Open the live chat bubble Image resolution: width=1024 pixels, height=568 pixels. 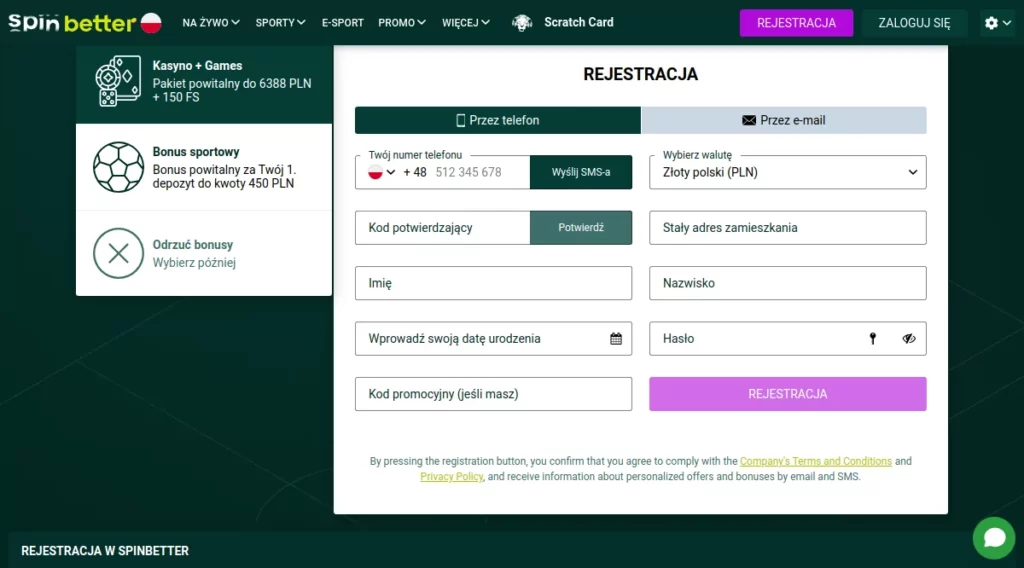pyautogui.click(x=993, y=538)
